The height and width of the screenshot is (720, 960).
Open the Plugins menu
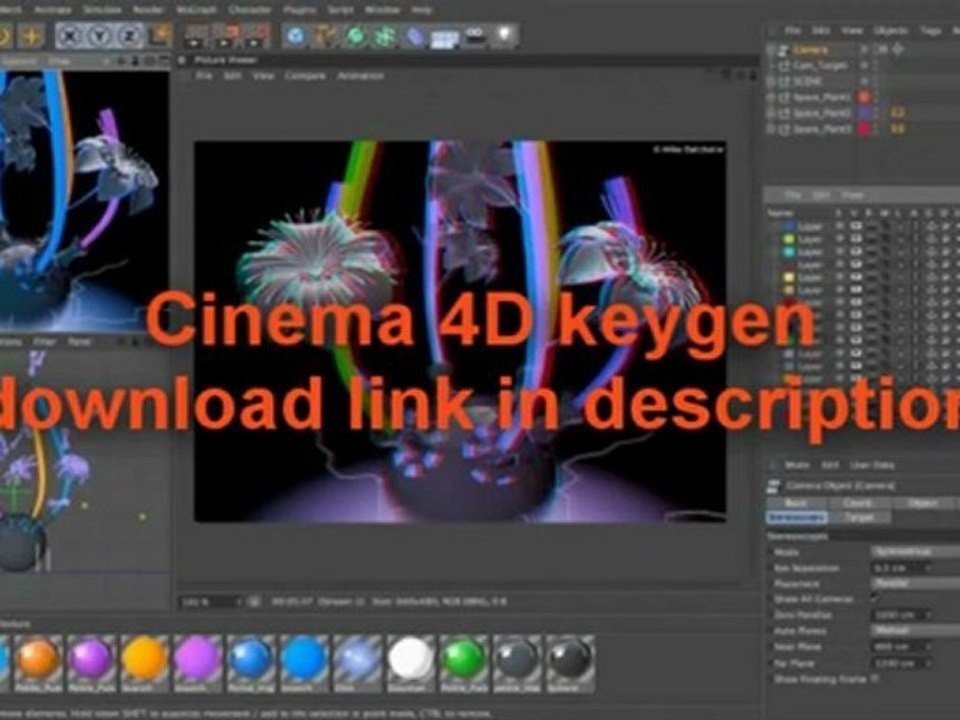pyautogui.click(x=299, y=10)
